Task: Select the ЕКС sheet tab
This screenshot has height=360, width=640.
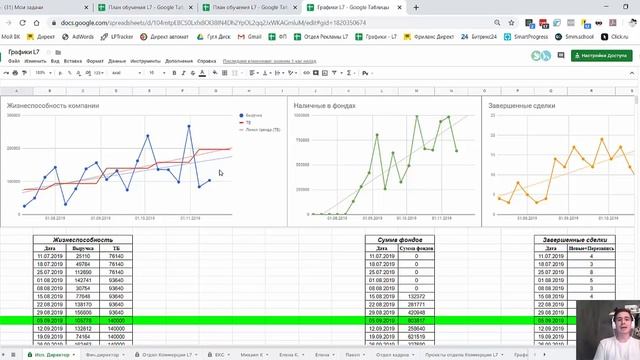Action: pos(220,355)
